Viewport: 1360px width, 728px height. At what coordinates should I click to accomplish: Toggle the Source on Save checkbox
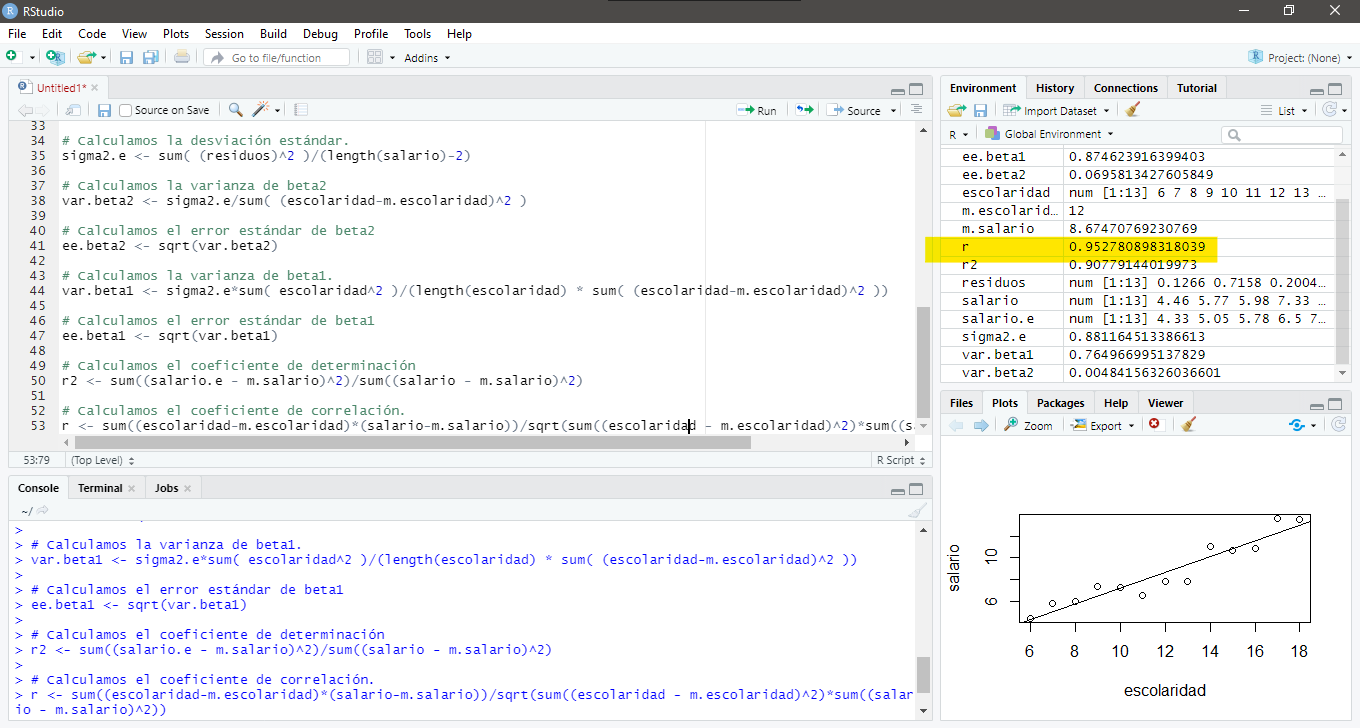(126, 110)
